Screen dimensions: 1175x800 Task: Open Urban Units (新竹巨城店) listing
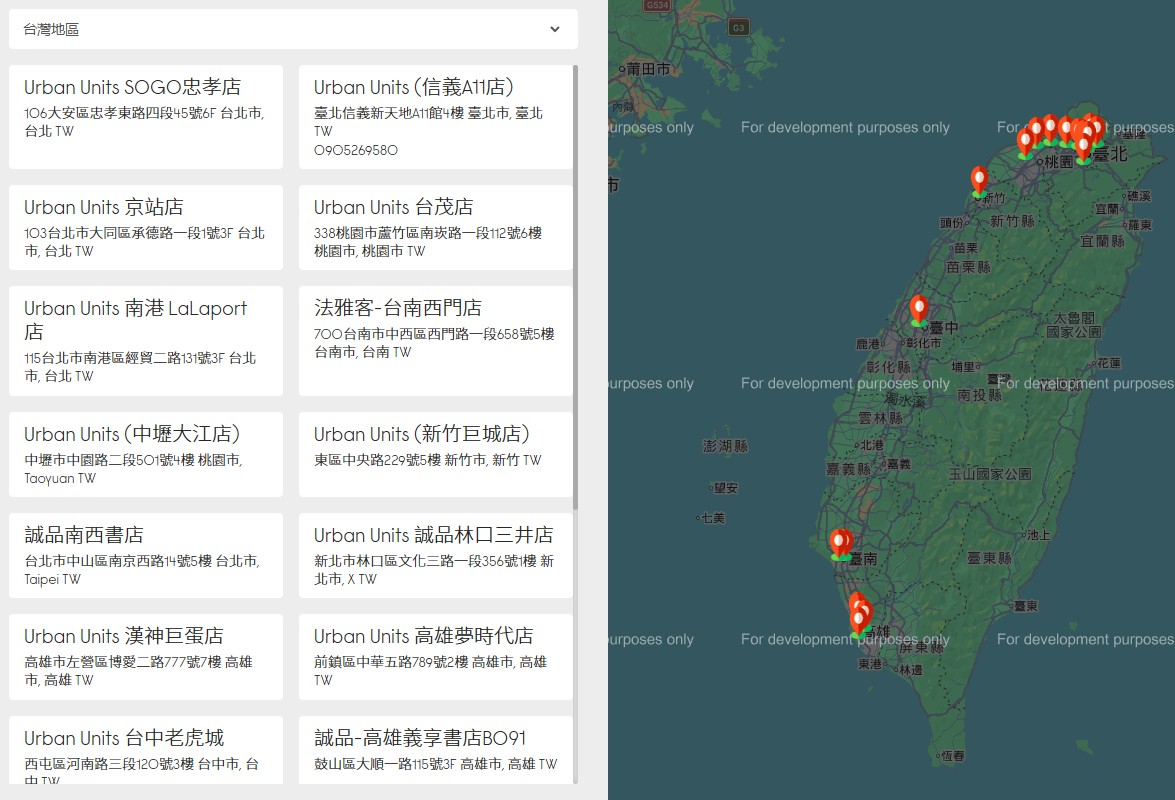click(435, 454)
